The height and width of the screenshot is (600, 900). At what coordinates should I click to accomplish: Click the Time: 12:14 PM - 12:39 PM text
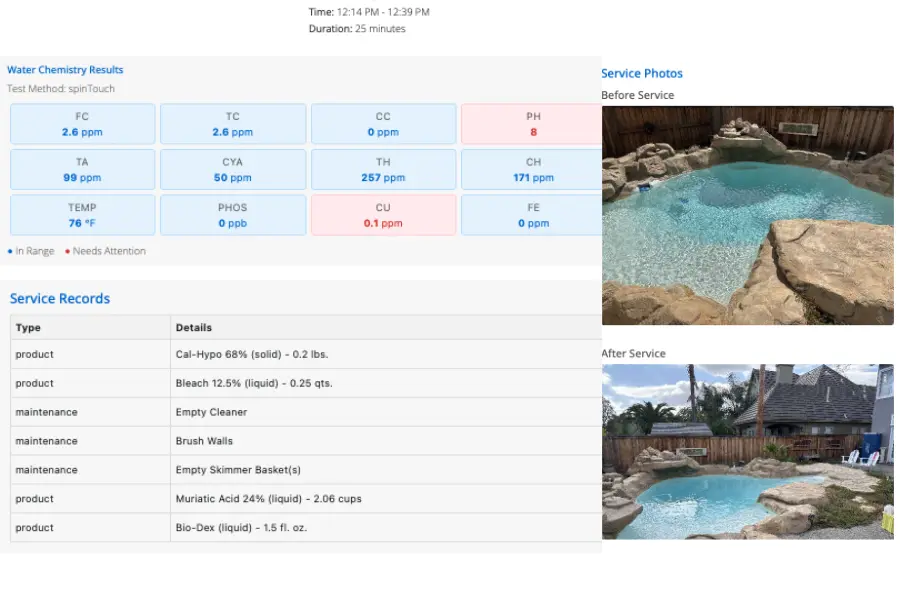click(369, 12)
